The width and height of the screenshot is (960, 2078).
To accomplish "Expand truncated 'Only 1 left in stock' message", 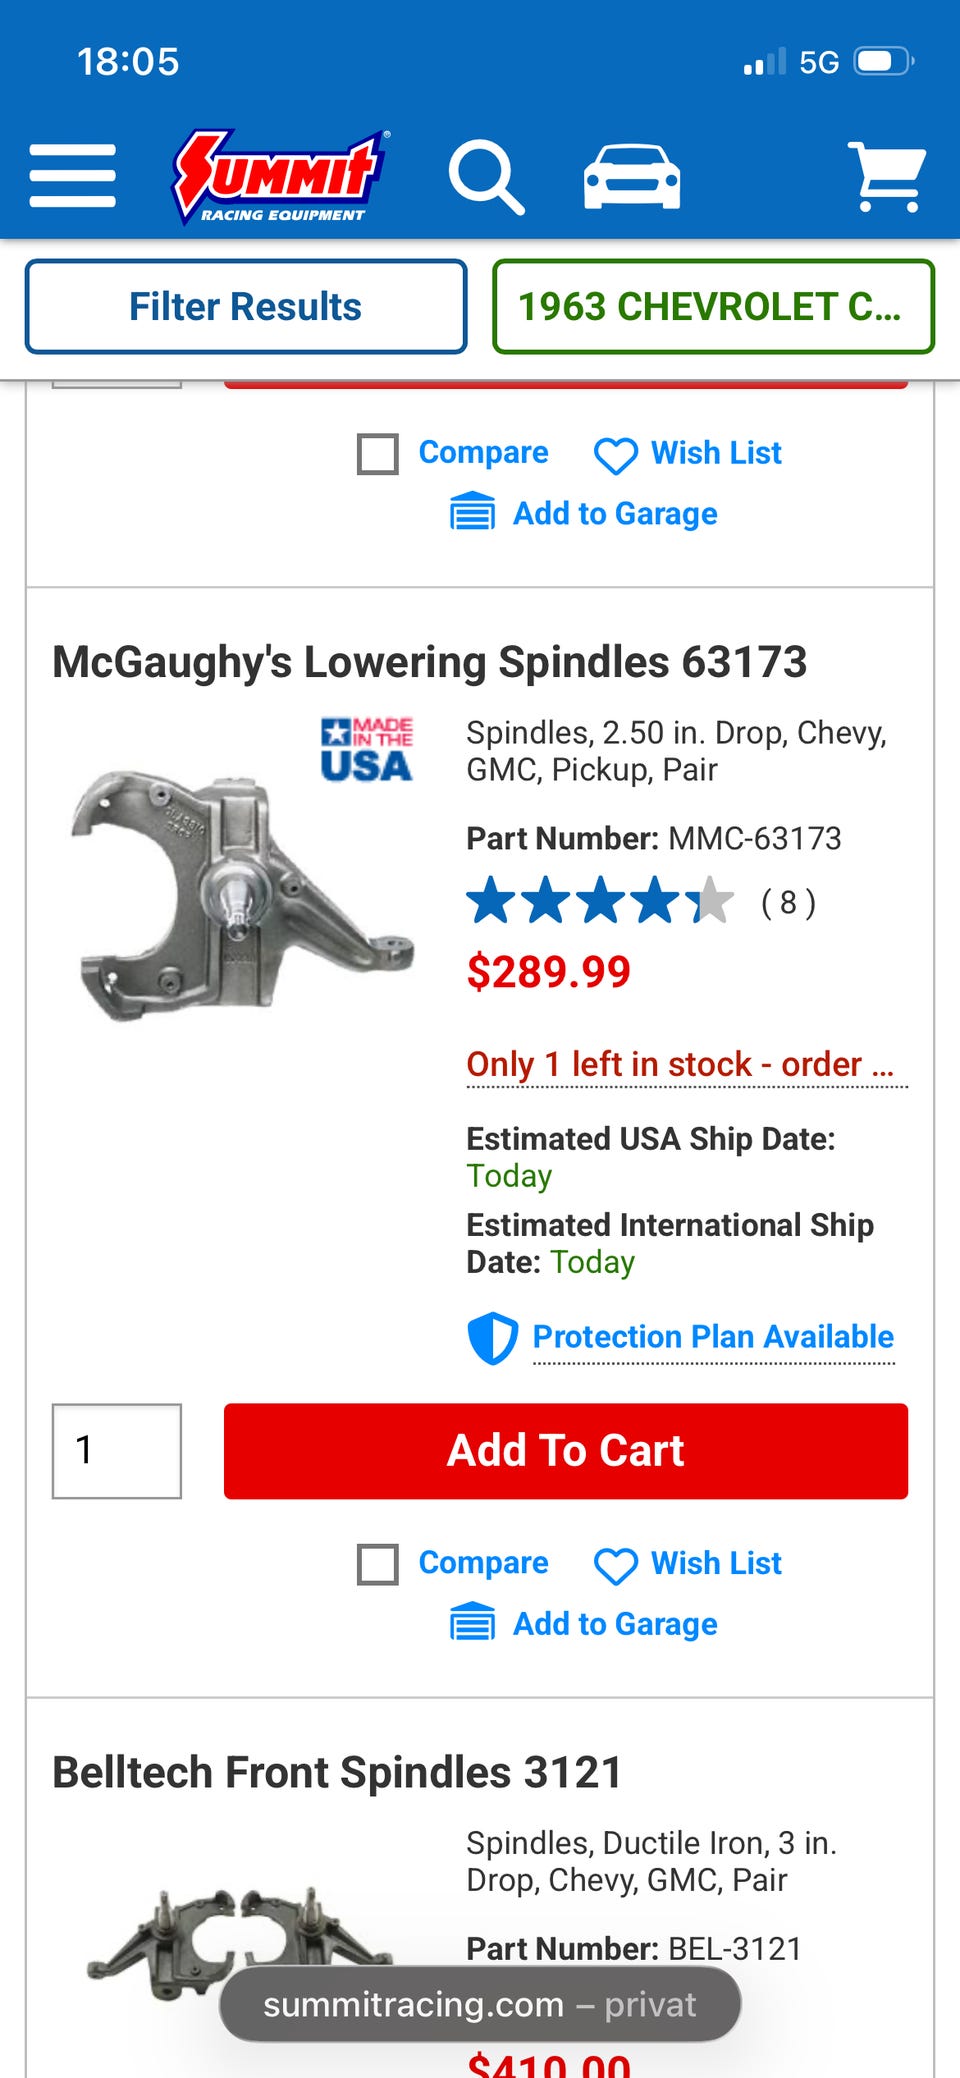I will 686,1065.
